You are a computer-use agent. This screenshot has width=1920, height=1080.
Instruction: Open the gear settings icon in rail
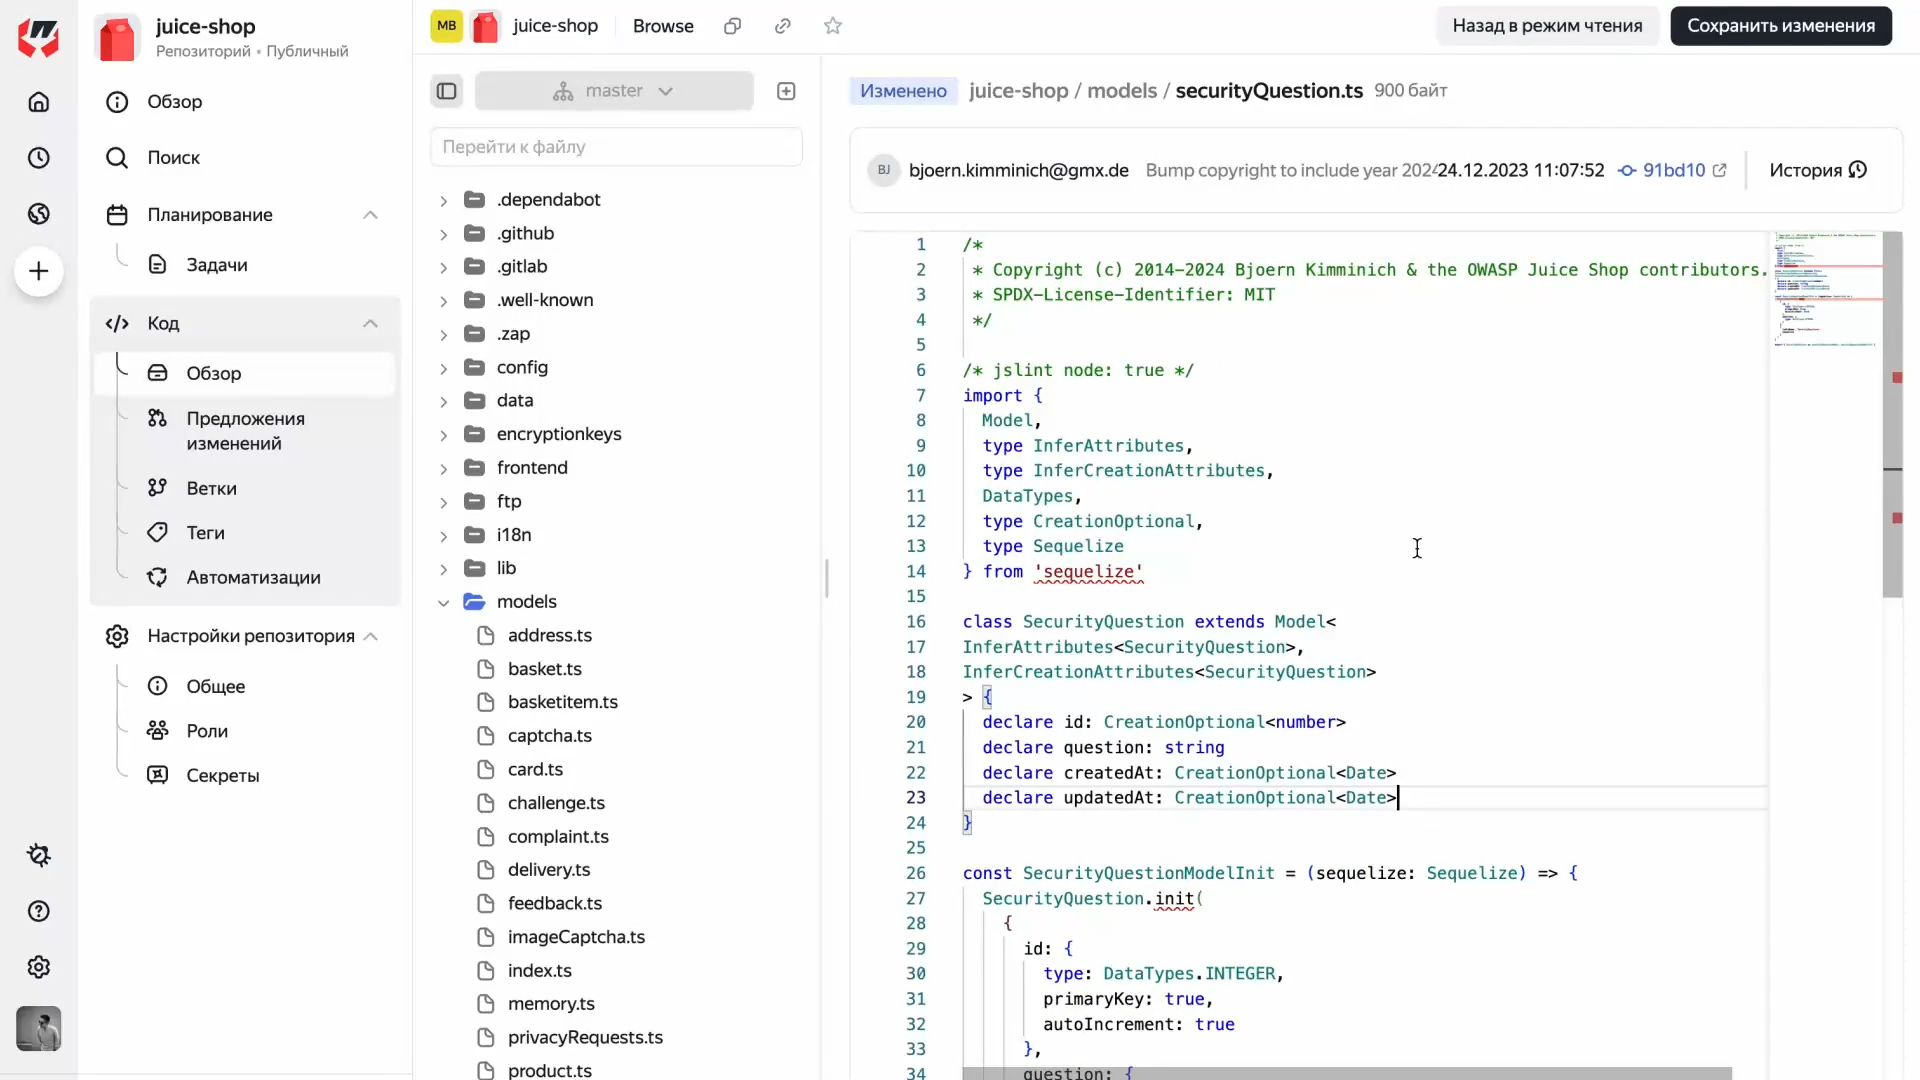pyautogui.click(x=38, y=967)
